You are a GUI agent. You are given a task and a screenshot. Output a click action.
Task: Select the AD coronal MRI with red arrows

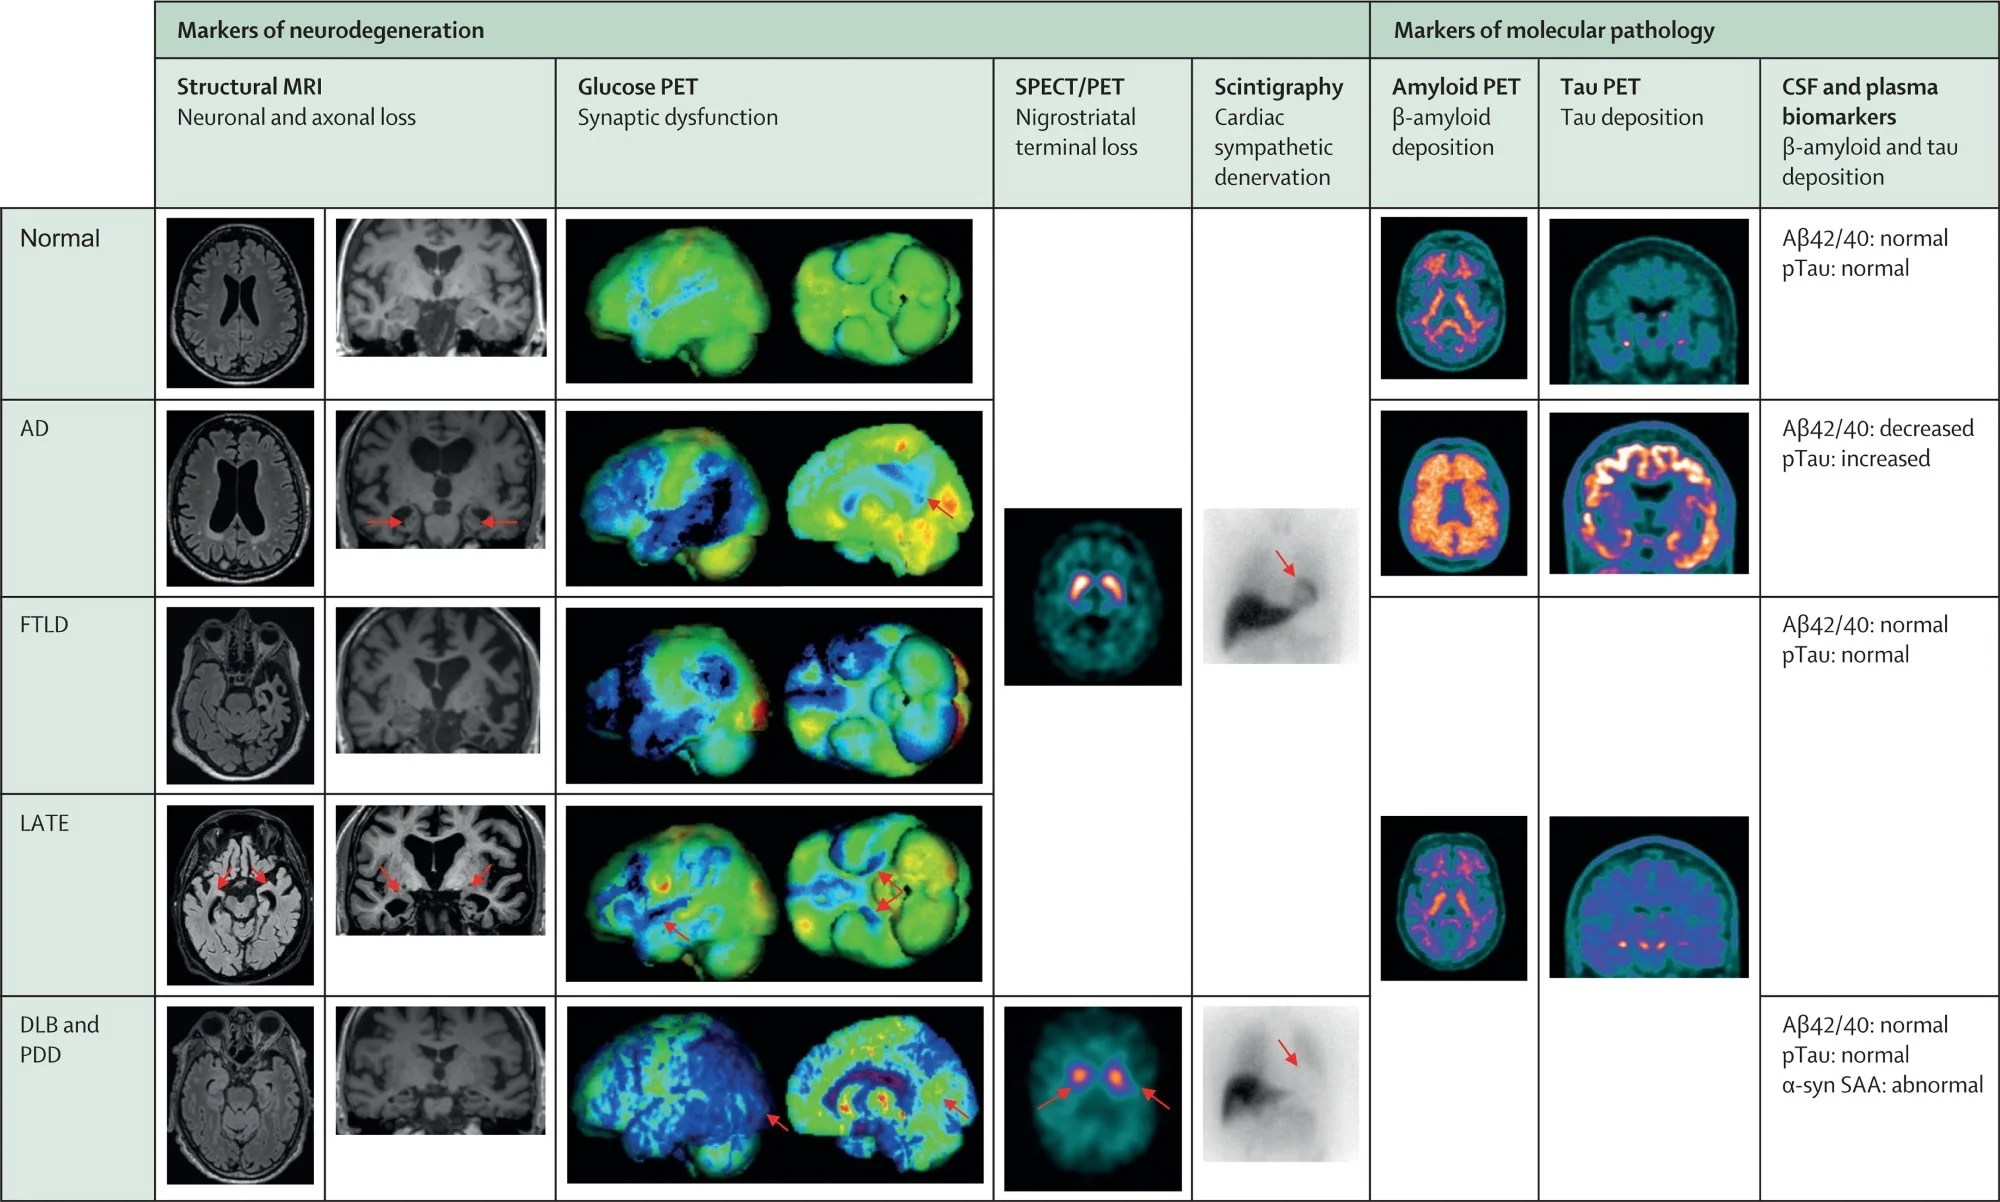(441, 479)
